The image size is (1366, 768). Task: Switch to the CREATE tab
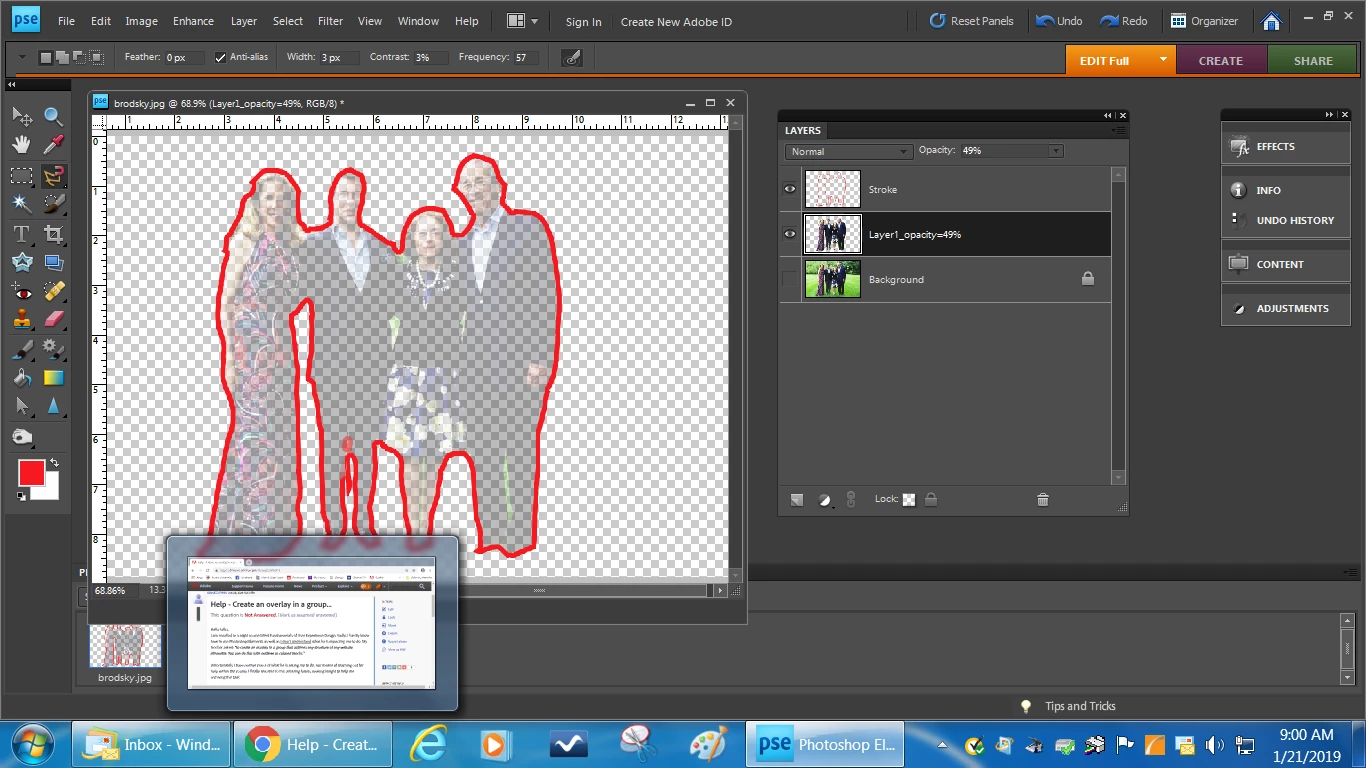pyautogui.click(x=1220, y=60)
